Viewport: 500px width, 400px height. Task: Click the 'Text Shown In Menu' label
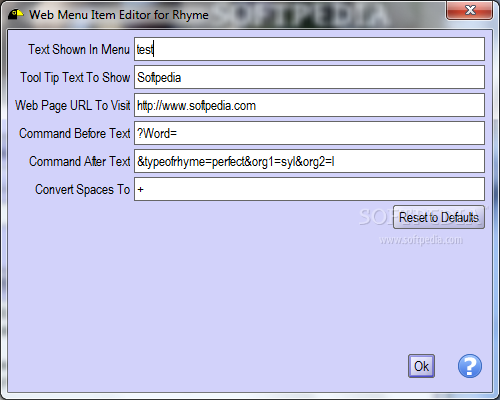click(79, 49)
